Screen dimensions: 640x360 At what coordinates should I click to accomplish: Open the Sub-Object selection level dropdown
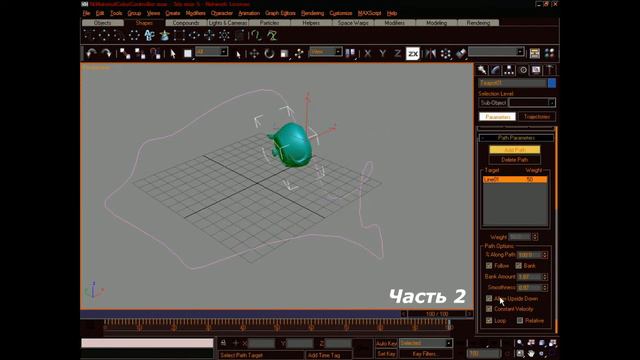[x=551, y=103]
